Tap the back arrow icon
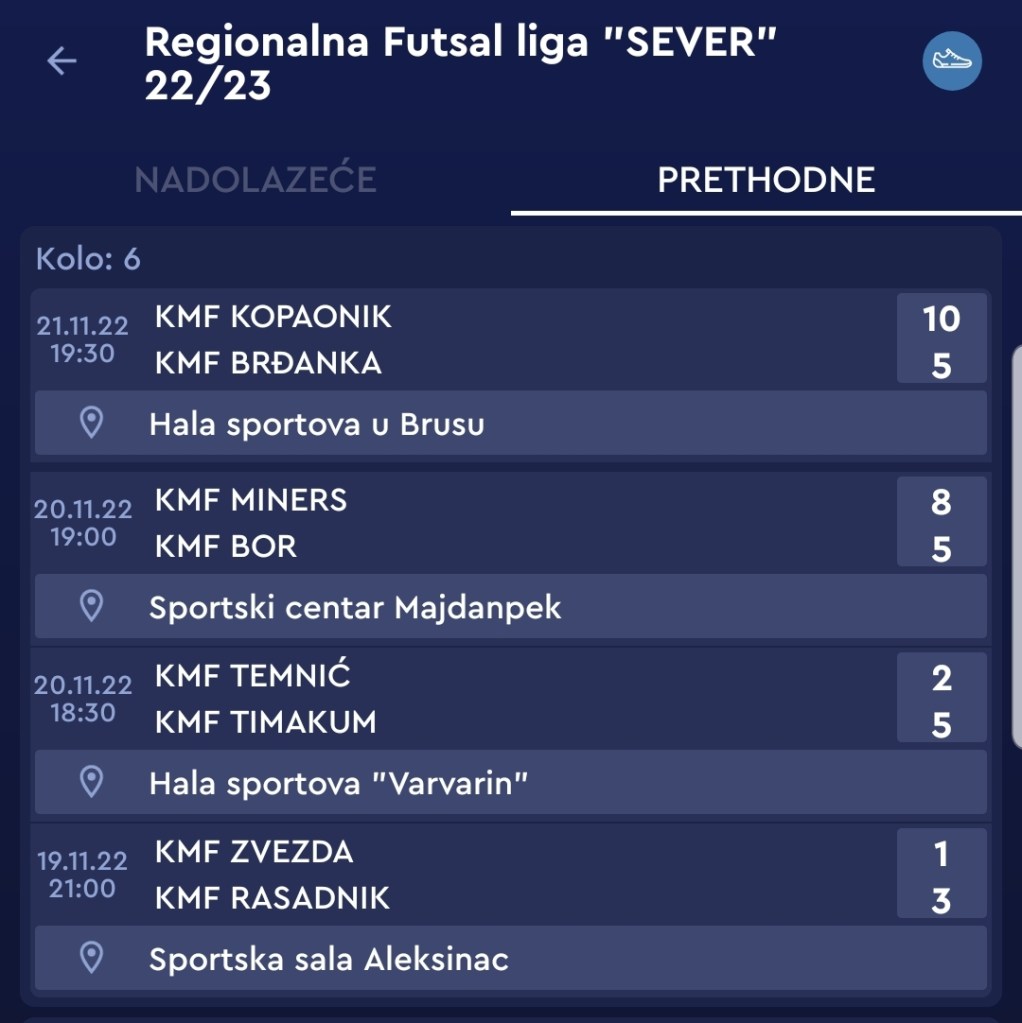This screenshot has width=1022, height=1023. pos(62,61)
